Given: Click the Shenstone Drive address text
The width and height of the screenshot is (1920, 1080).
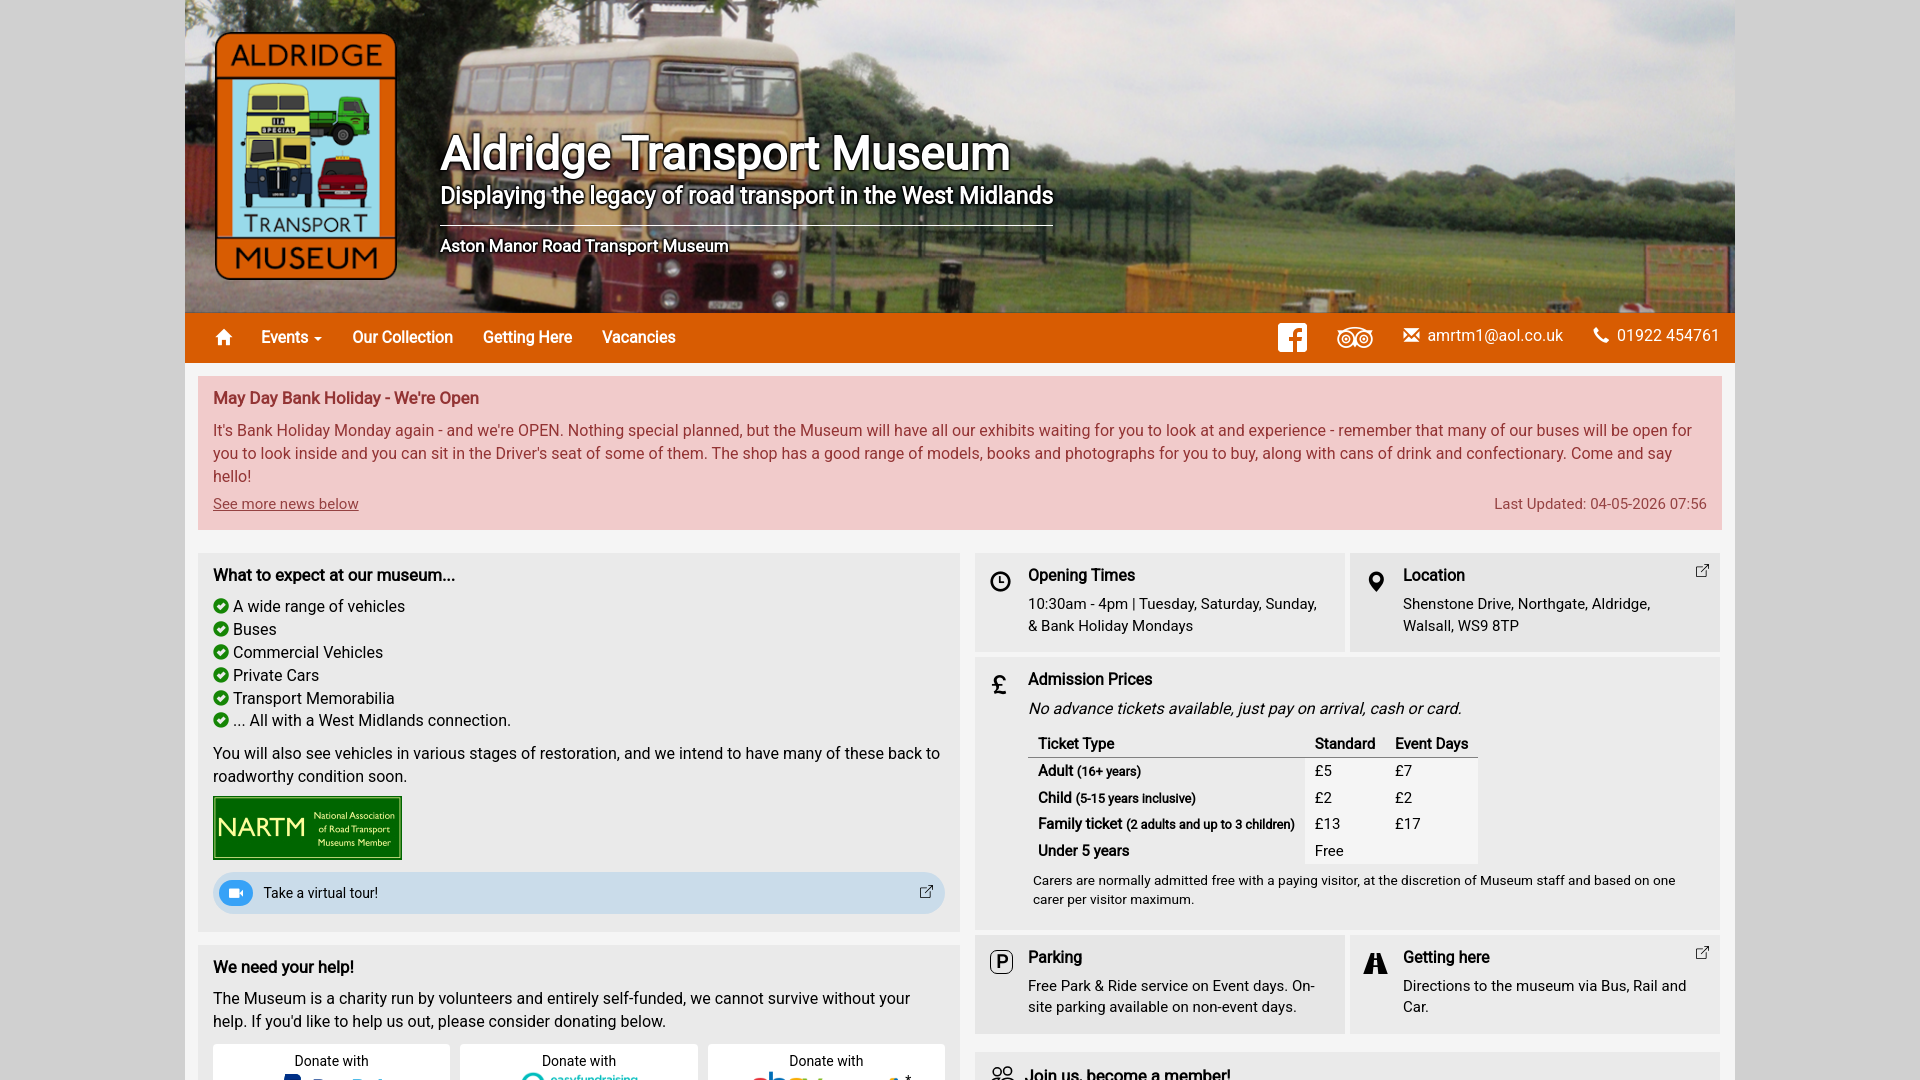Looking at the screenshot, I should (1526, 615).
